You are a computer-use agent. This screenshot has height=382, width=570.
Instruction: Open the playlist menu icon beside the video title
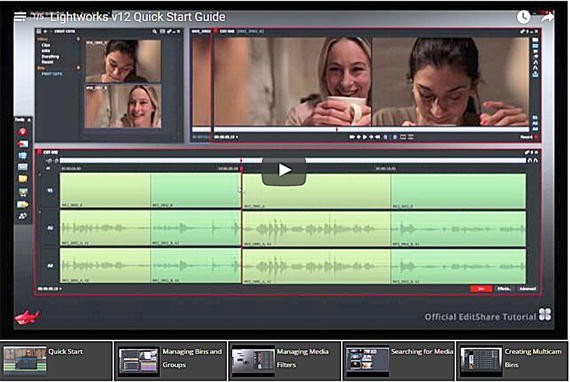[x=20, y=16]
